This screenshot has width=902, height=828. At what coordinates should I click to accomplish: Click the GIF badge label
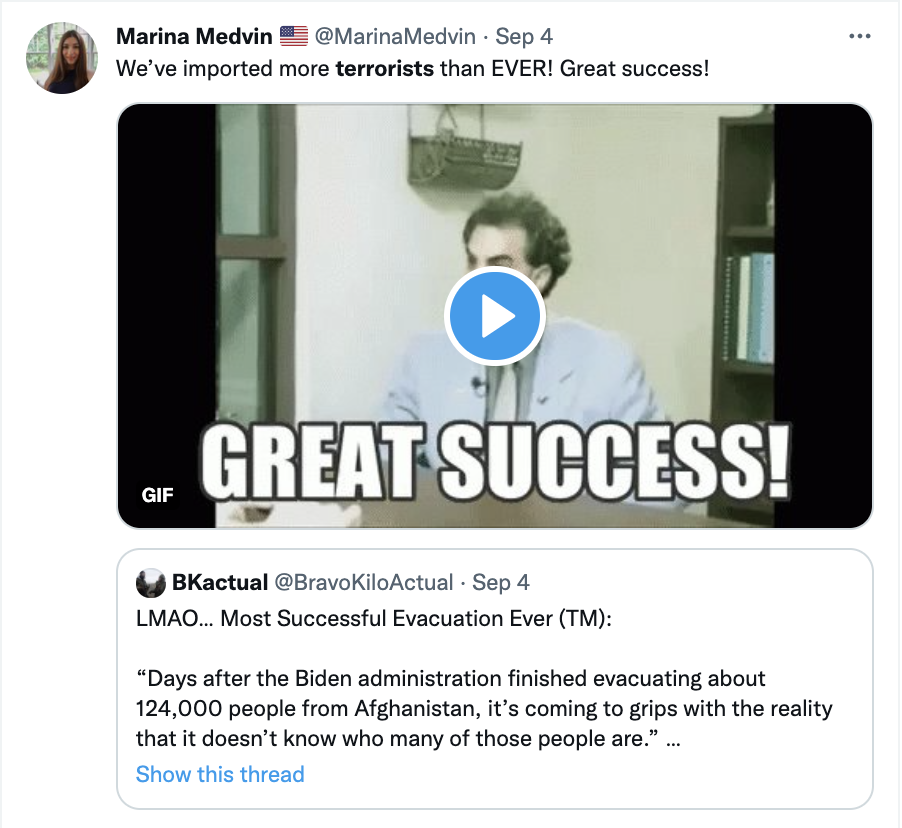pos(158,494)
